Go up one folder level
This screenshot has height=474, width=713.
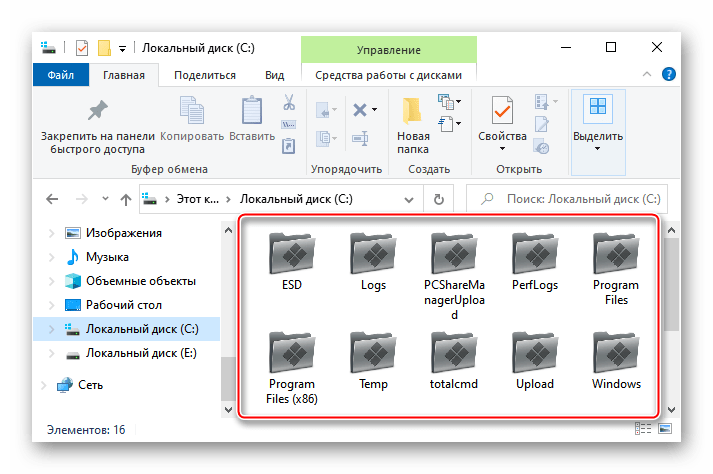pos(126,199)
